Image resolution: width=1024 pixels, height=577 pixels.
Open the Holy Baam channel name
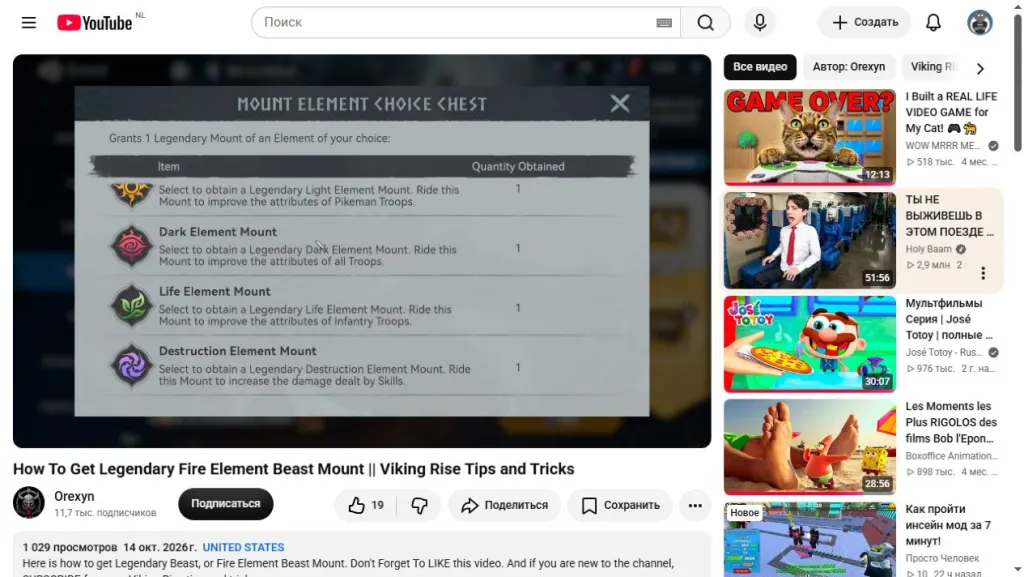coord(928,249)
